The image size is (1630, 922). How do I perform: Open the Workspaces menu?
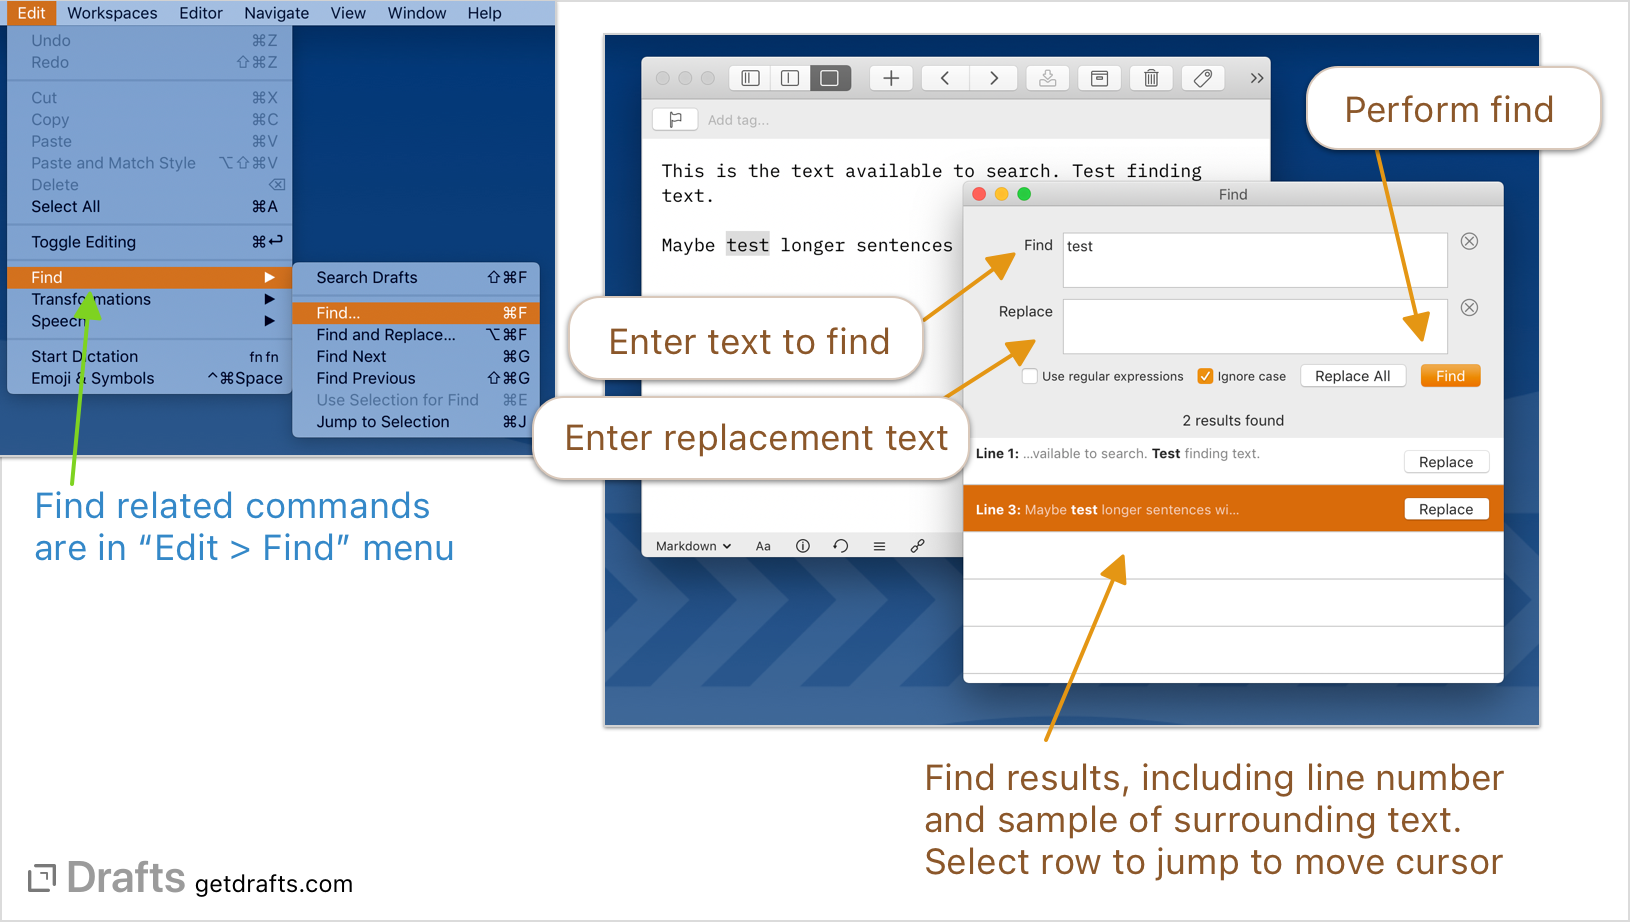pyautogui.click(x=111, y=13)
